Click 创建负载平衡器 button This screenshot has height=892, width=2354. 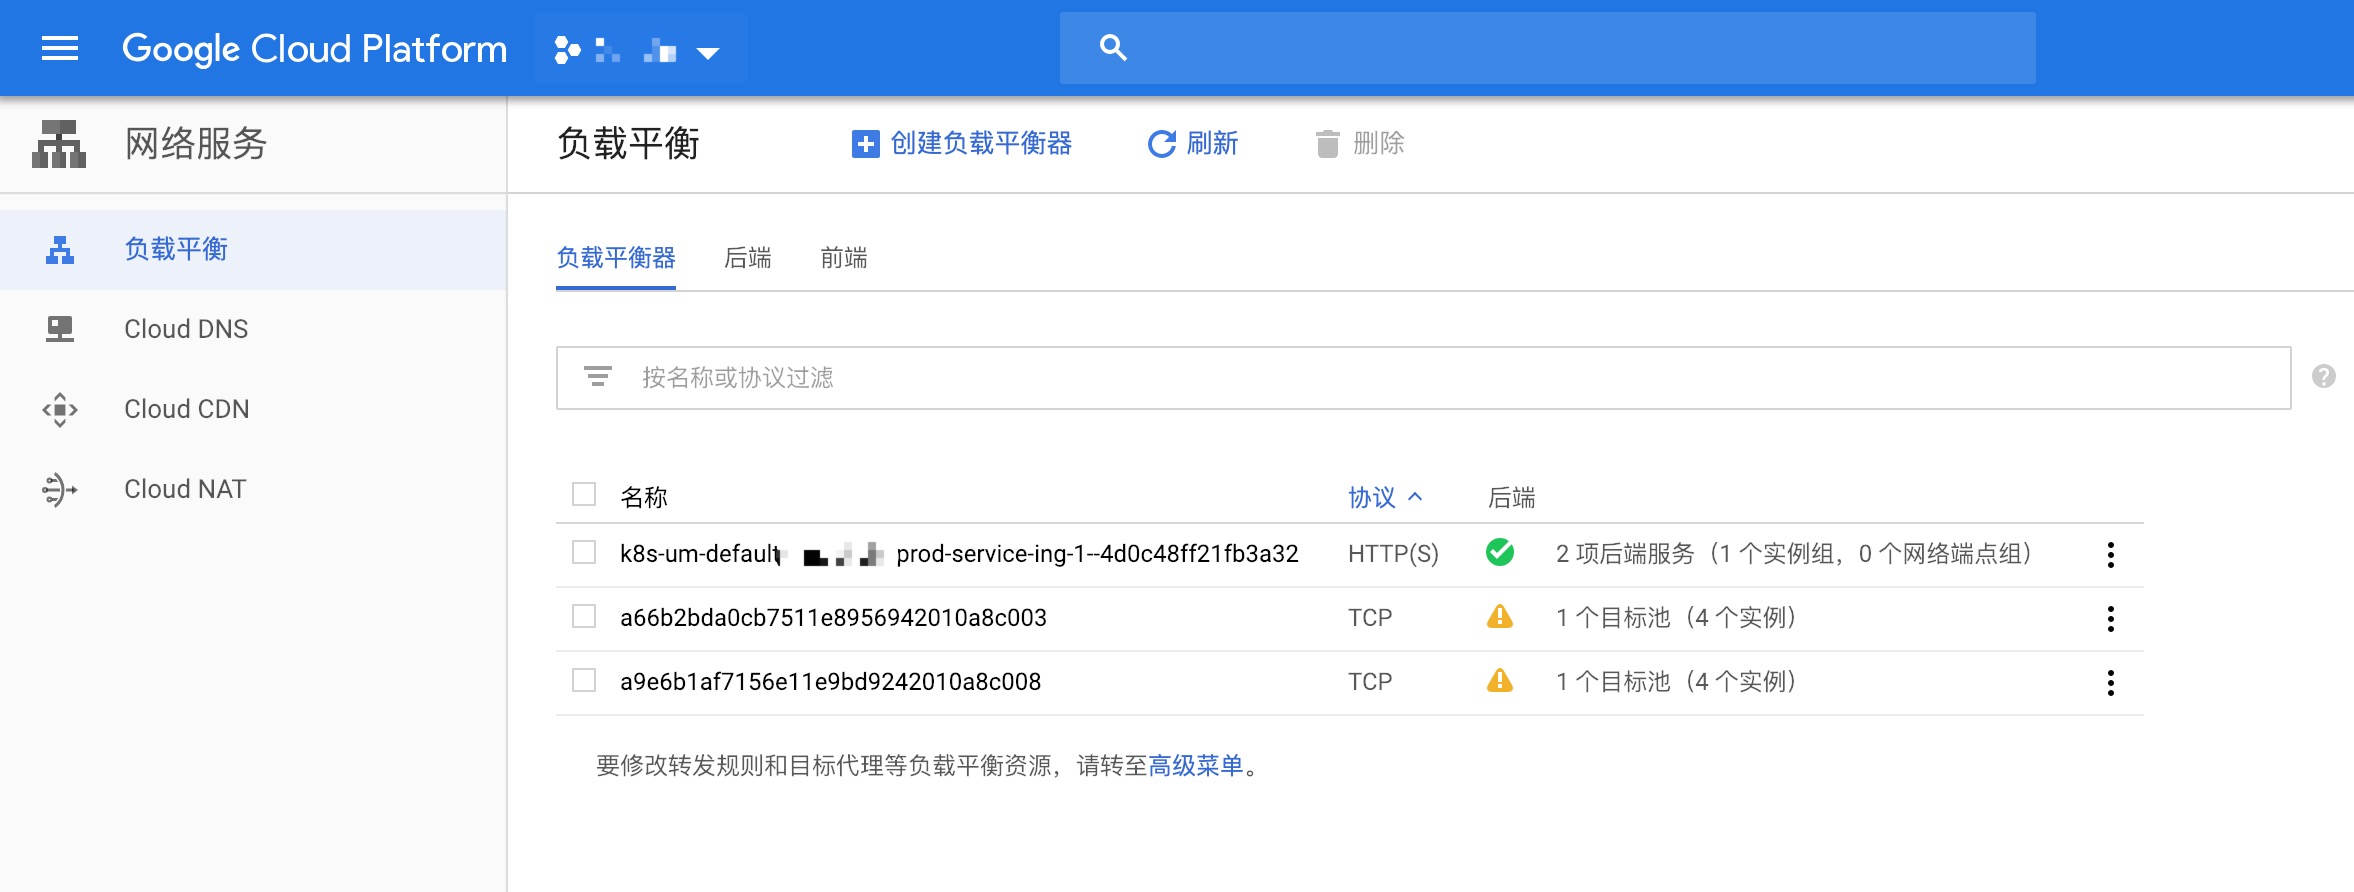[x=962, y=144]
